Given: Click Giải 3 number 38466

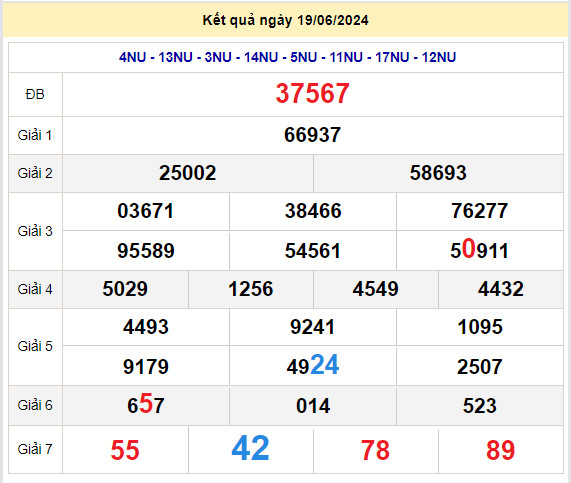Looking at the screenshot, I should [313, 211].
